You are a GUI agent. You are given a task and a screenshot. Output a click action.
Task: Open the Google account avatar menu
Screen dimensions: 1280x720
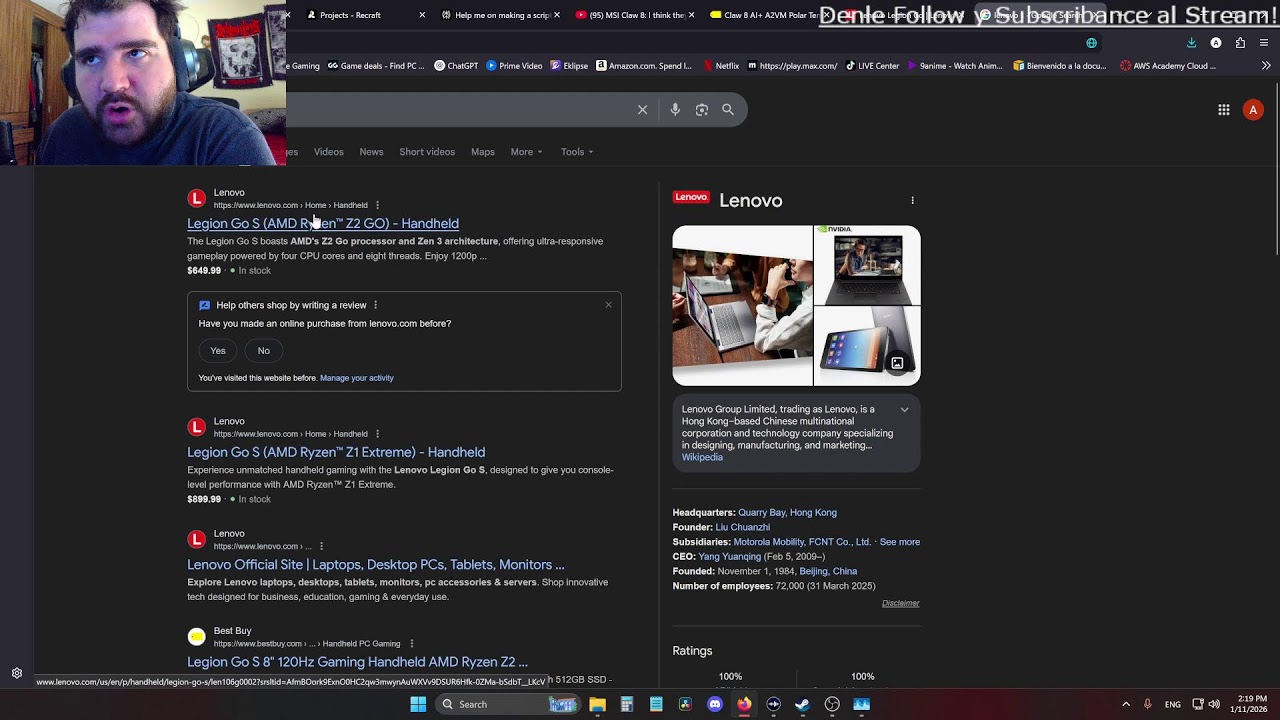pyautogui.click(x=1253, y=110)
